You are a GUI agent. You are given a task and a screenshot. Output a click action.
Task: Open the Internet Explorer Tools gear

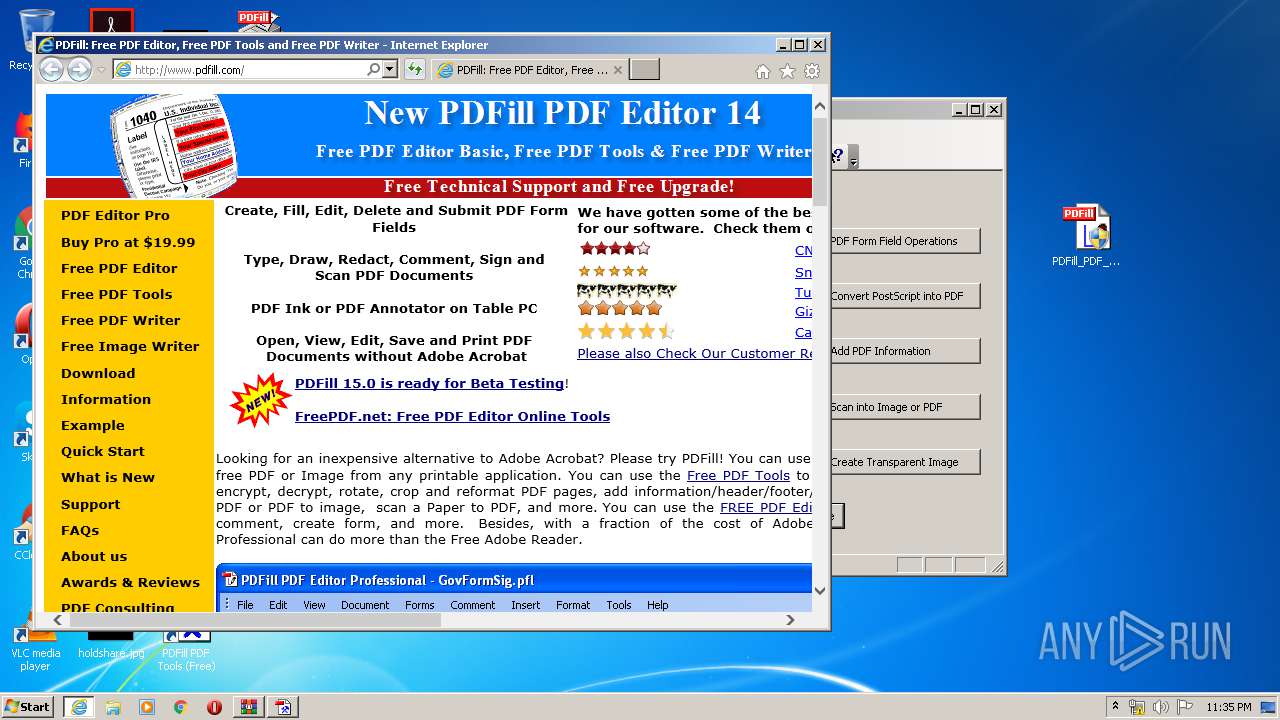[812, 71]
